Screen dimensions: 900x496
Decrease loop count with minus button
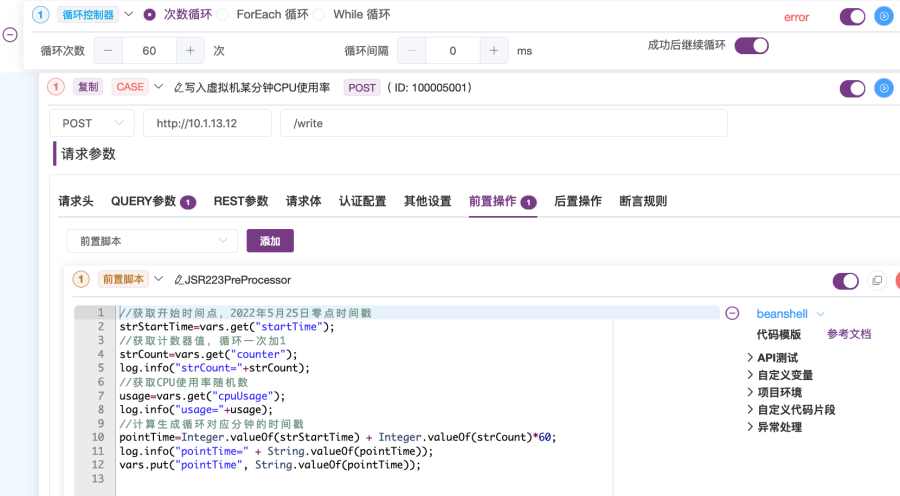coord(108,51)
